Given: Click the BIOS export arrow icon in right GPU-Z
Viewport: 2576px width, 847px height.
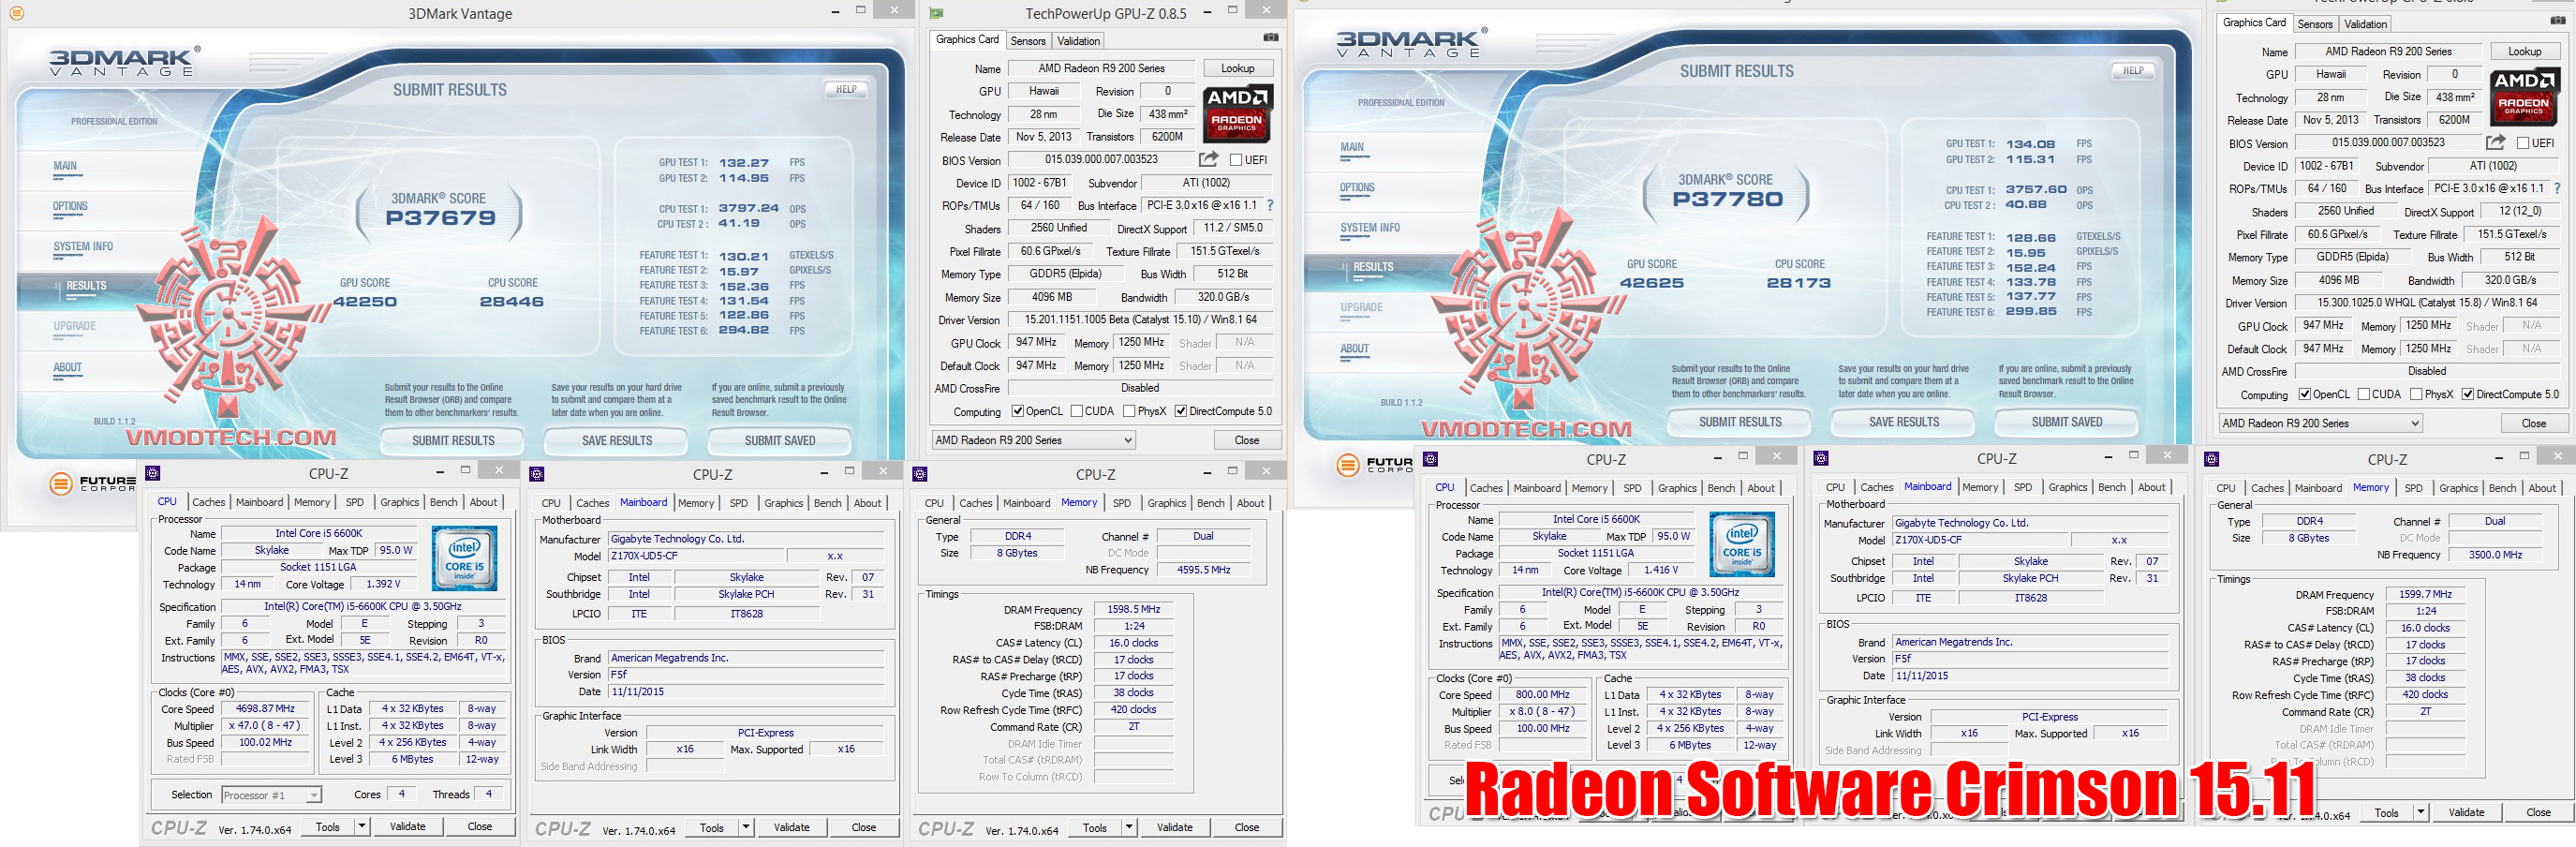Looking at the screenshot, I should tap(2496, 142).
